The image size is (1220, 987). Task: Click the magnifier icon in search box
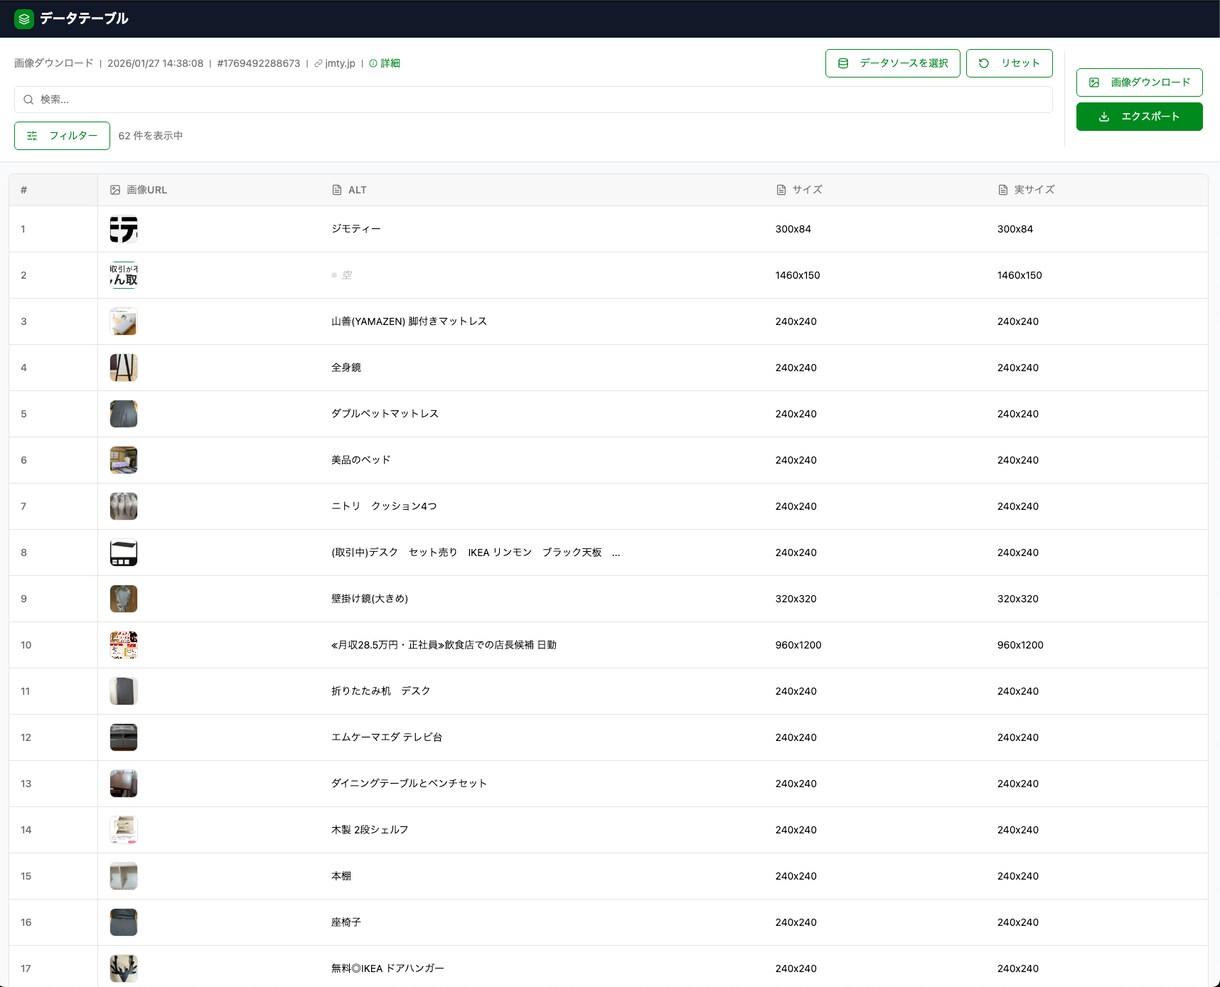click(x=29, y=100)
